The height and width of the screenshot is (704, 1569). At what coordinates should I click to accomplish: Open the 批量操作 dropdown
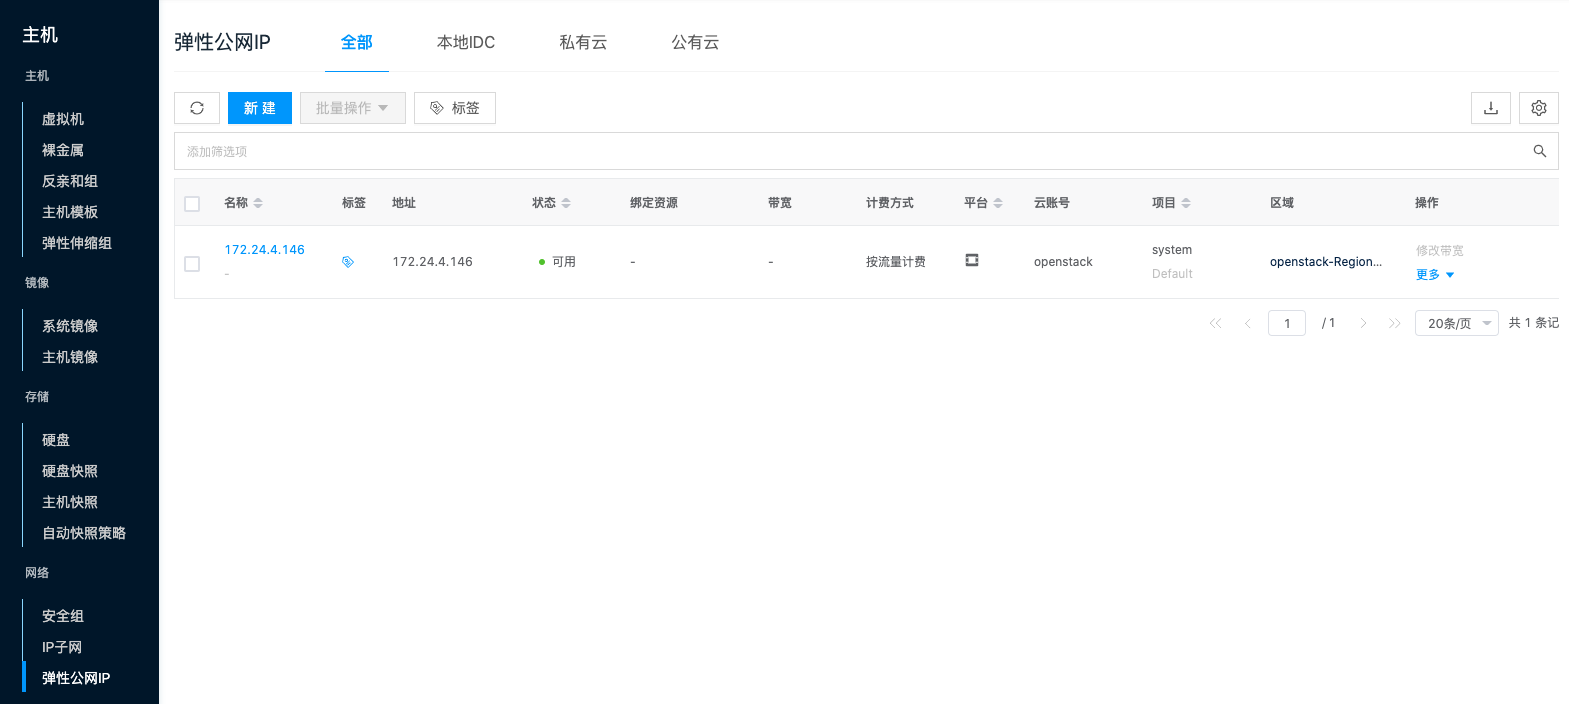[x=352, y=108]
